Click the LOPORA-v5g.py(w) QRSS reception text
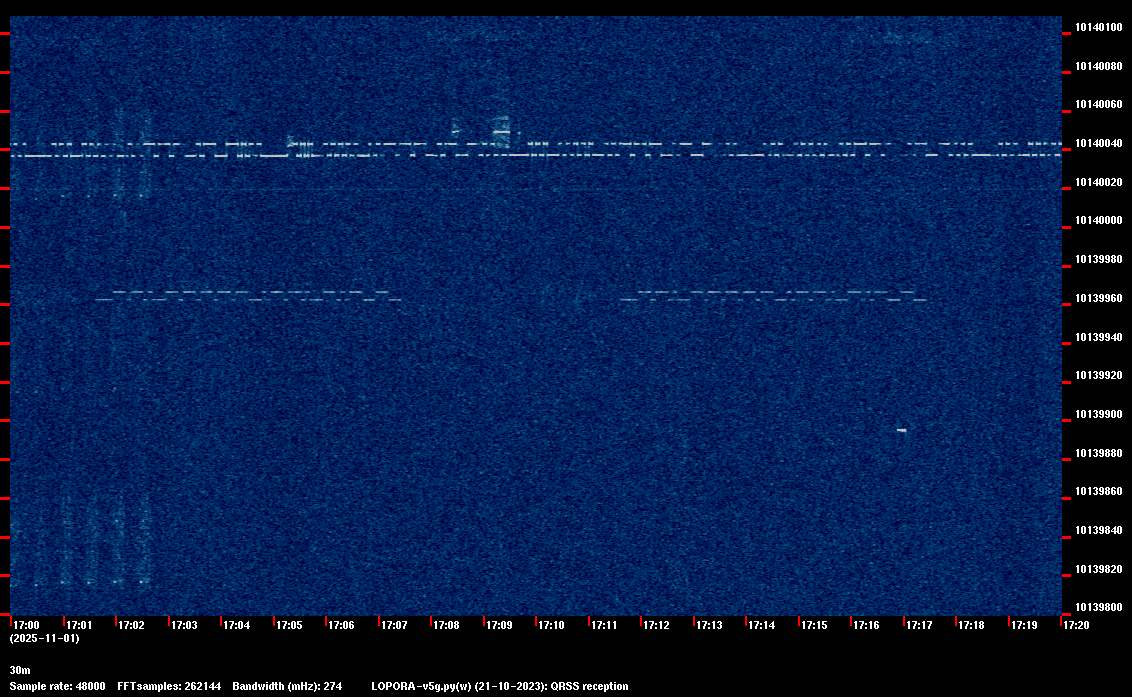The image size is (1132, 697). 500,686
